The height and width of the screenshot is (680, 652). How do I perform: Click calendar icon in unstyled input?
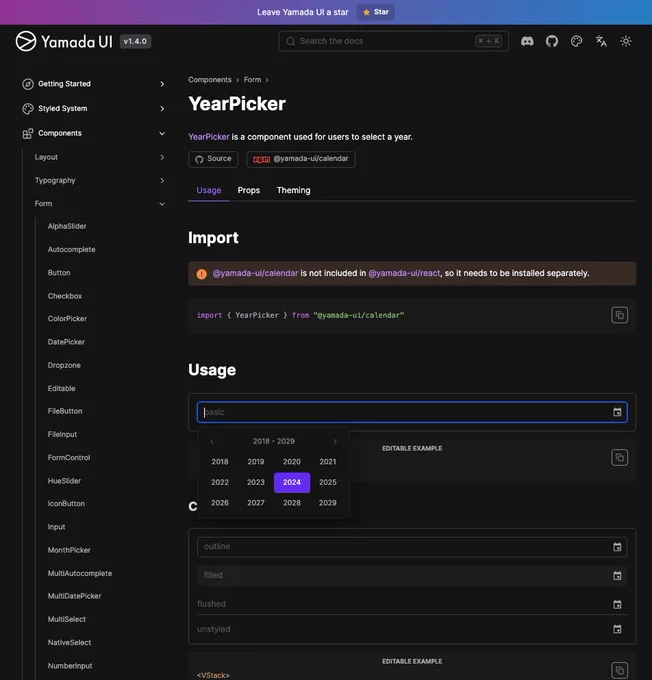pos(617,629)
